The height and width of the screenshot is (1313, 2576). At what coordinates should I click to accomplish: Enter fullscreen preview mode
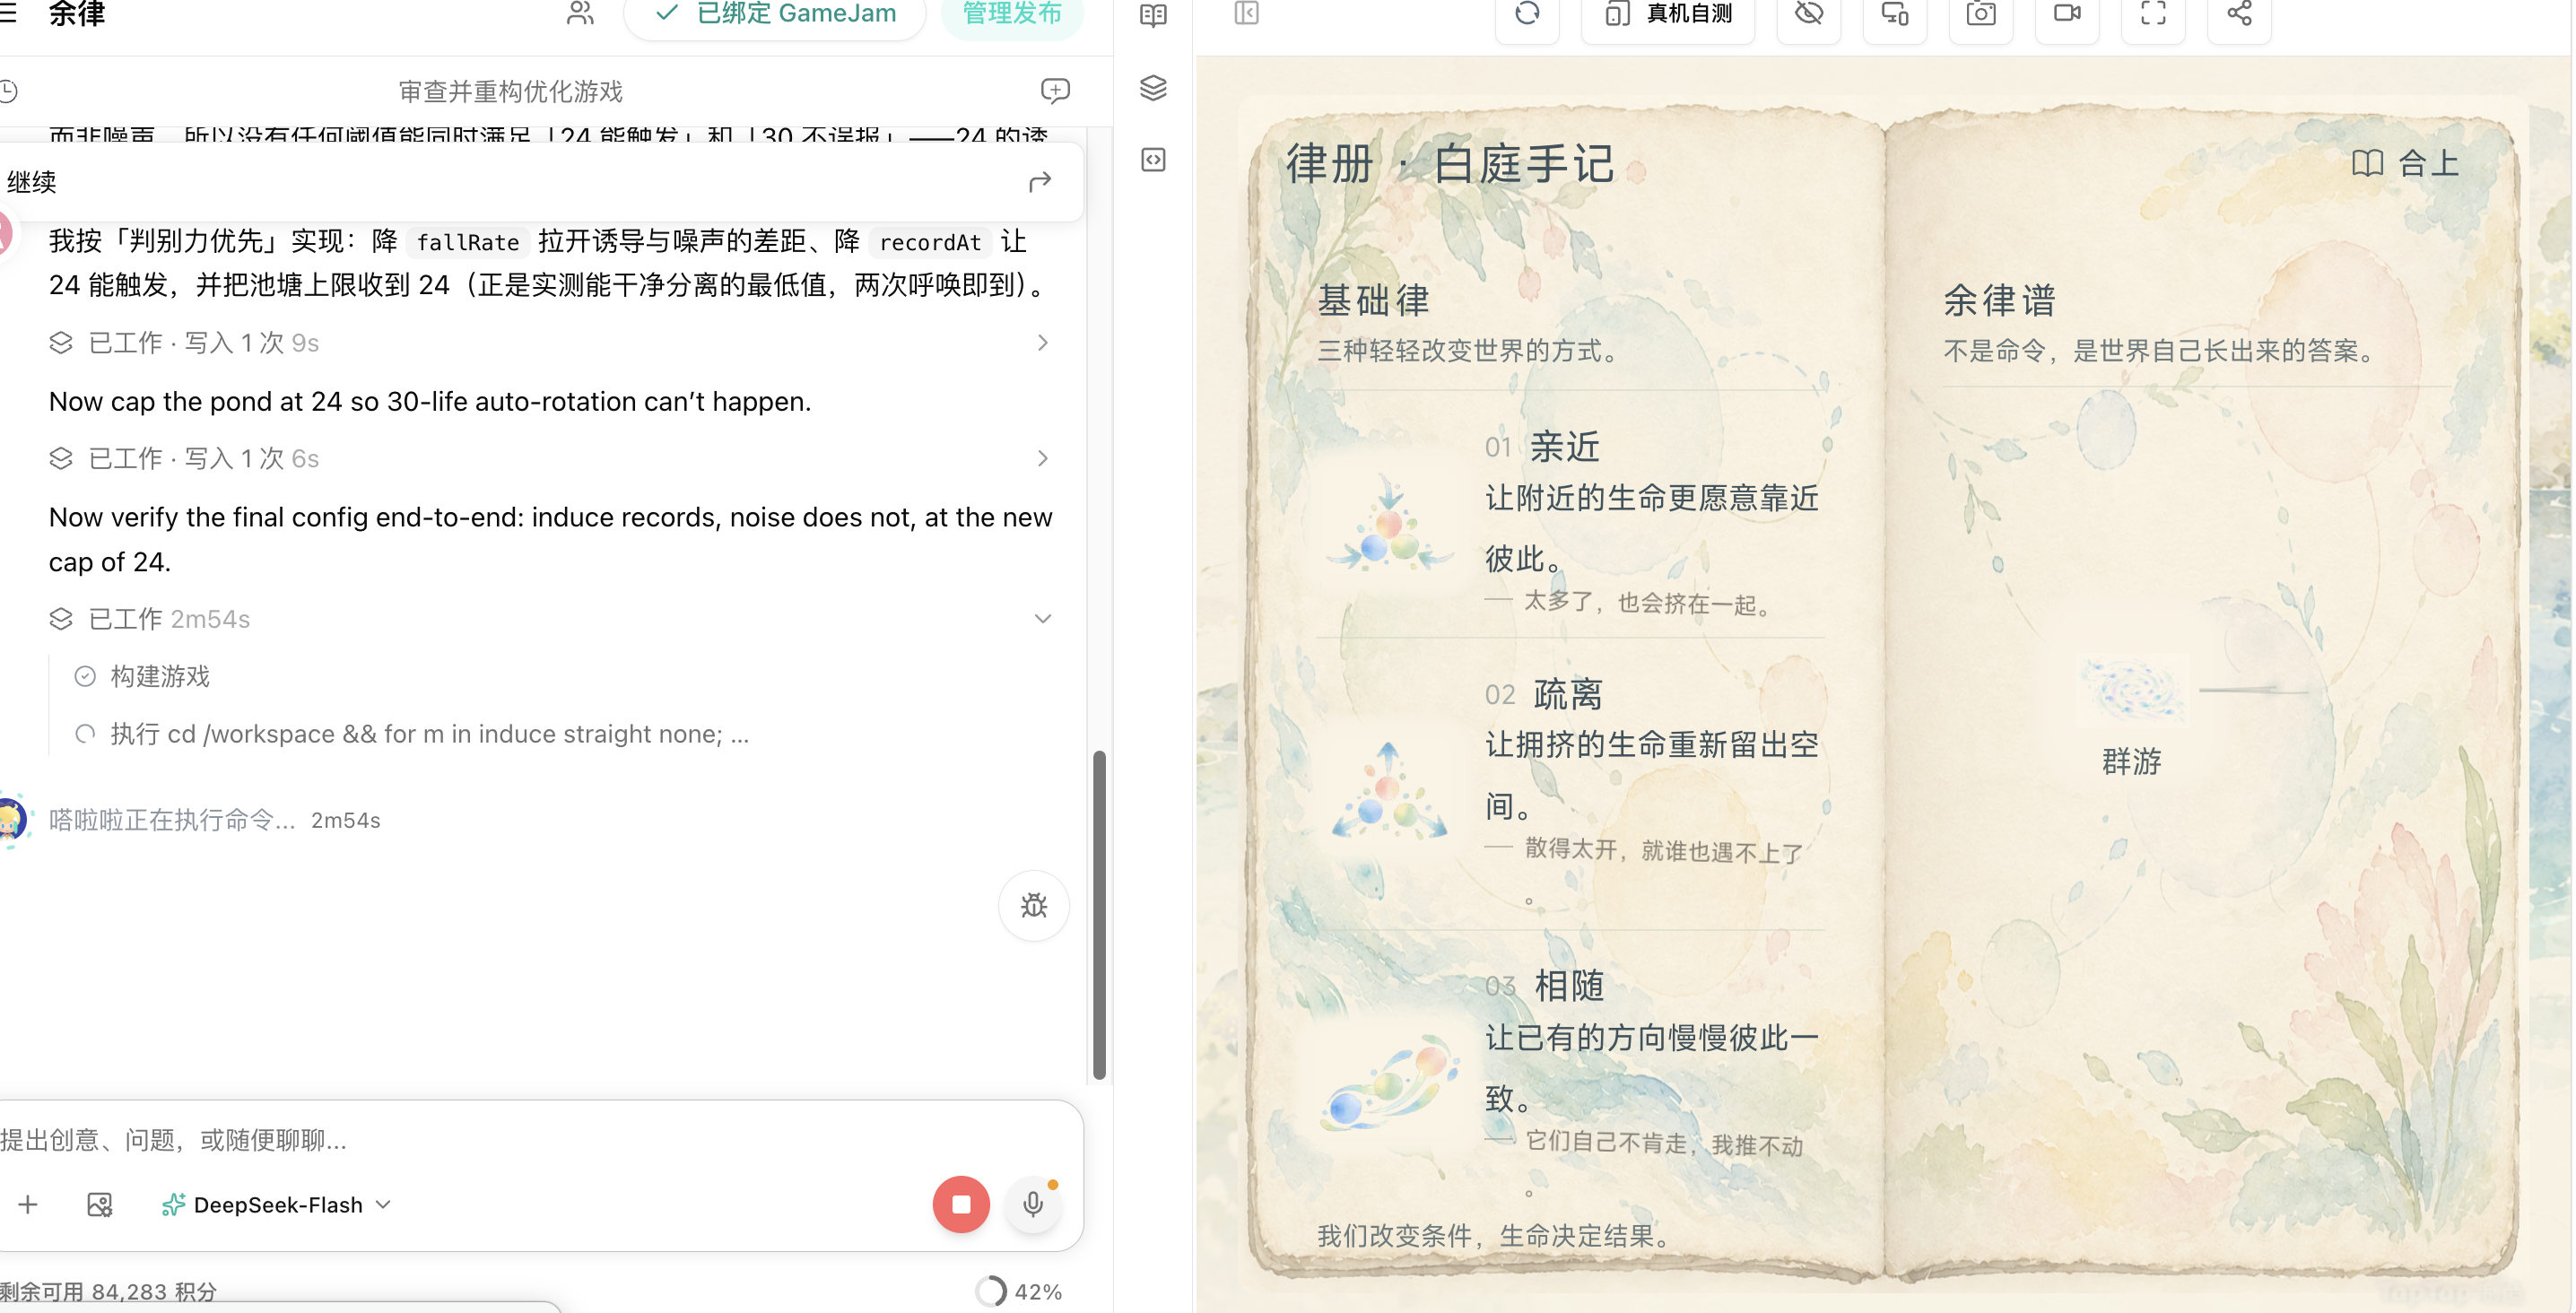click(2152, 14)
